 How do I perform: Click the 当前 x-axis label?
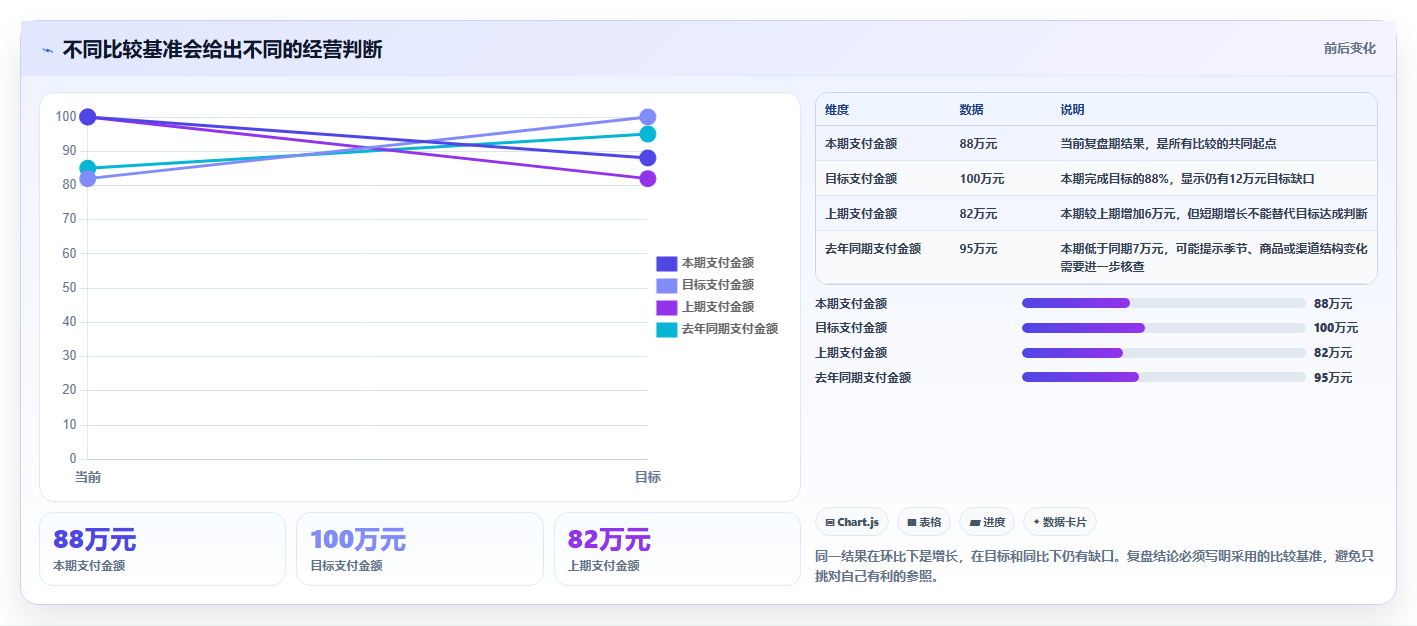(88, 477)
